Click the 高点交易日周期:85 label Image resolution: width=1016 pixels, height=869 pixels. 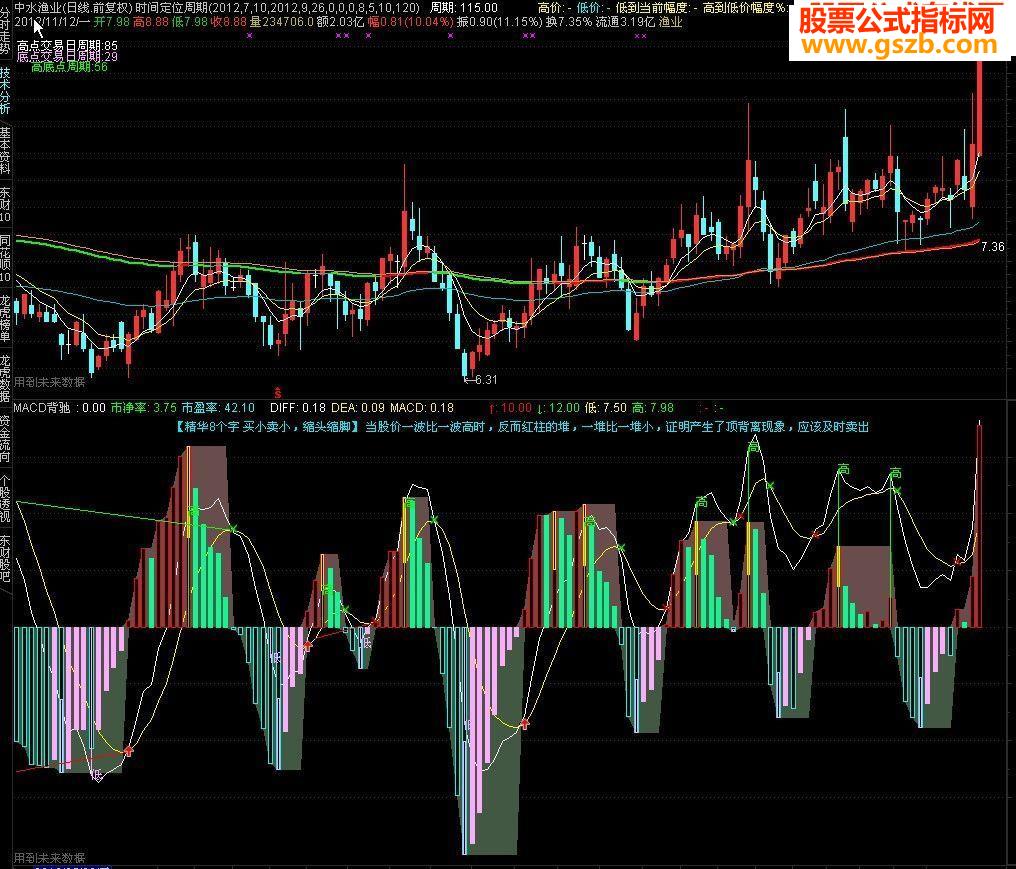tap(67, 46)
